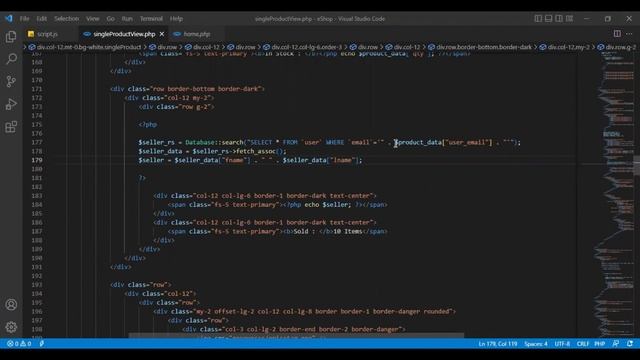Change line endings via CRLF item
Image resolution: width=640 pixels, height=360 pixels.
pos(582,344)
